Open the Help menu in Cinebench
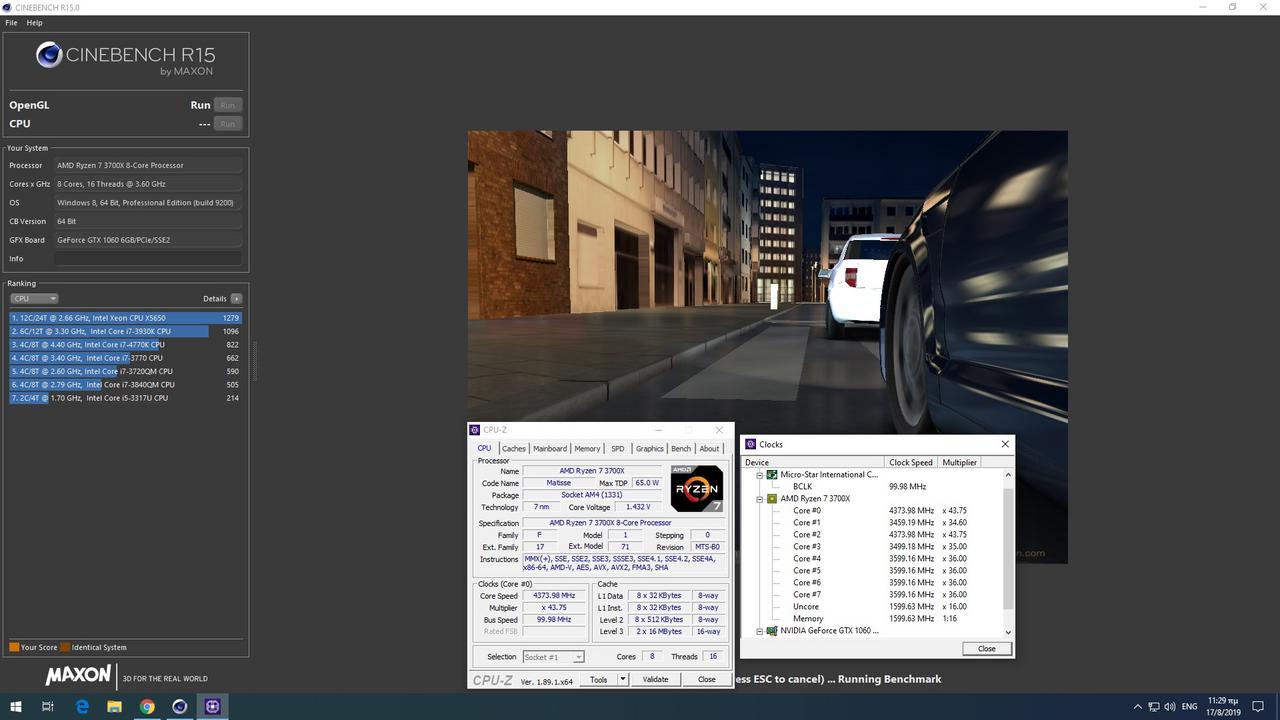Viewport: 1280px width, 720px height. tap(34, 22)
